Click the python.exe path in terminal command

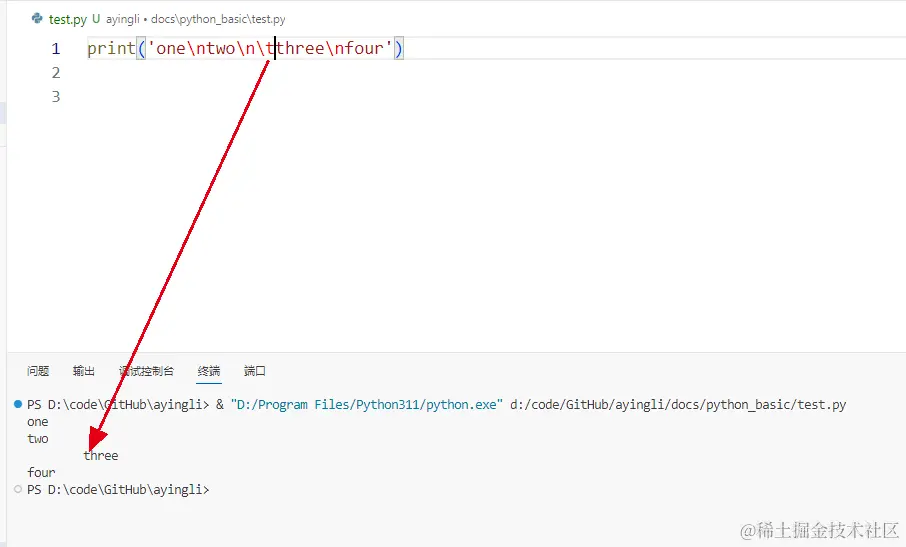click(x=367, y=405)
